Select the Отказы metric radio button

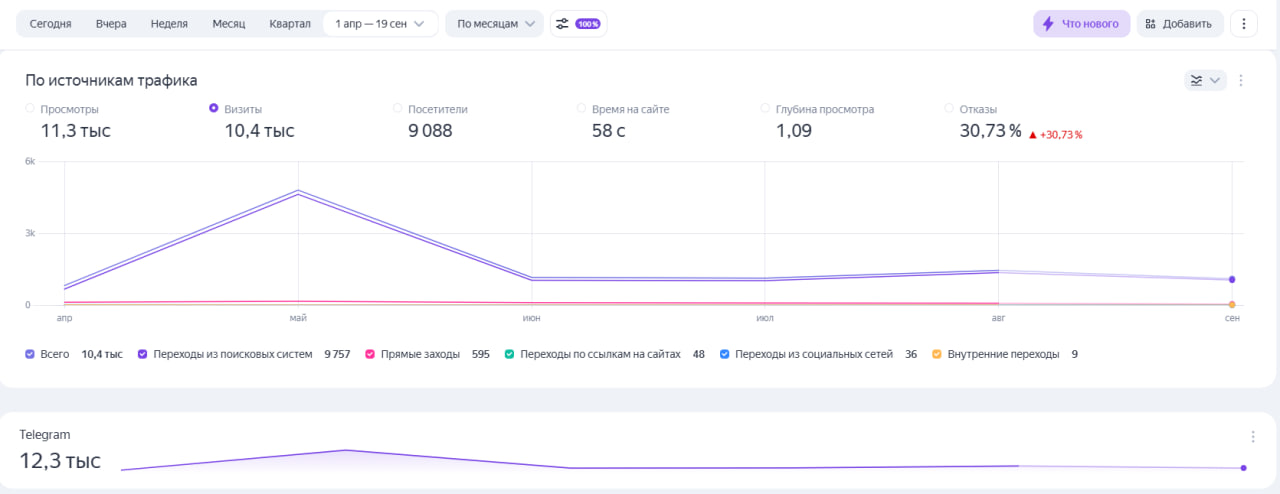point(949,108)
